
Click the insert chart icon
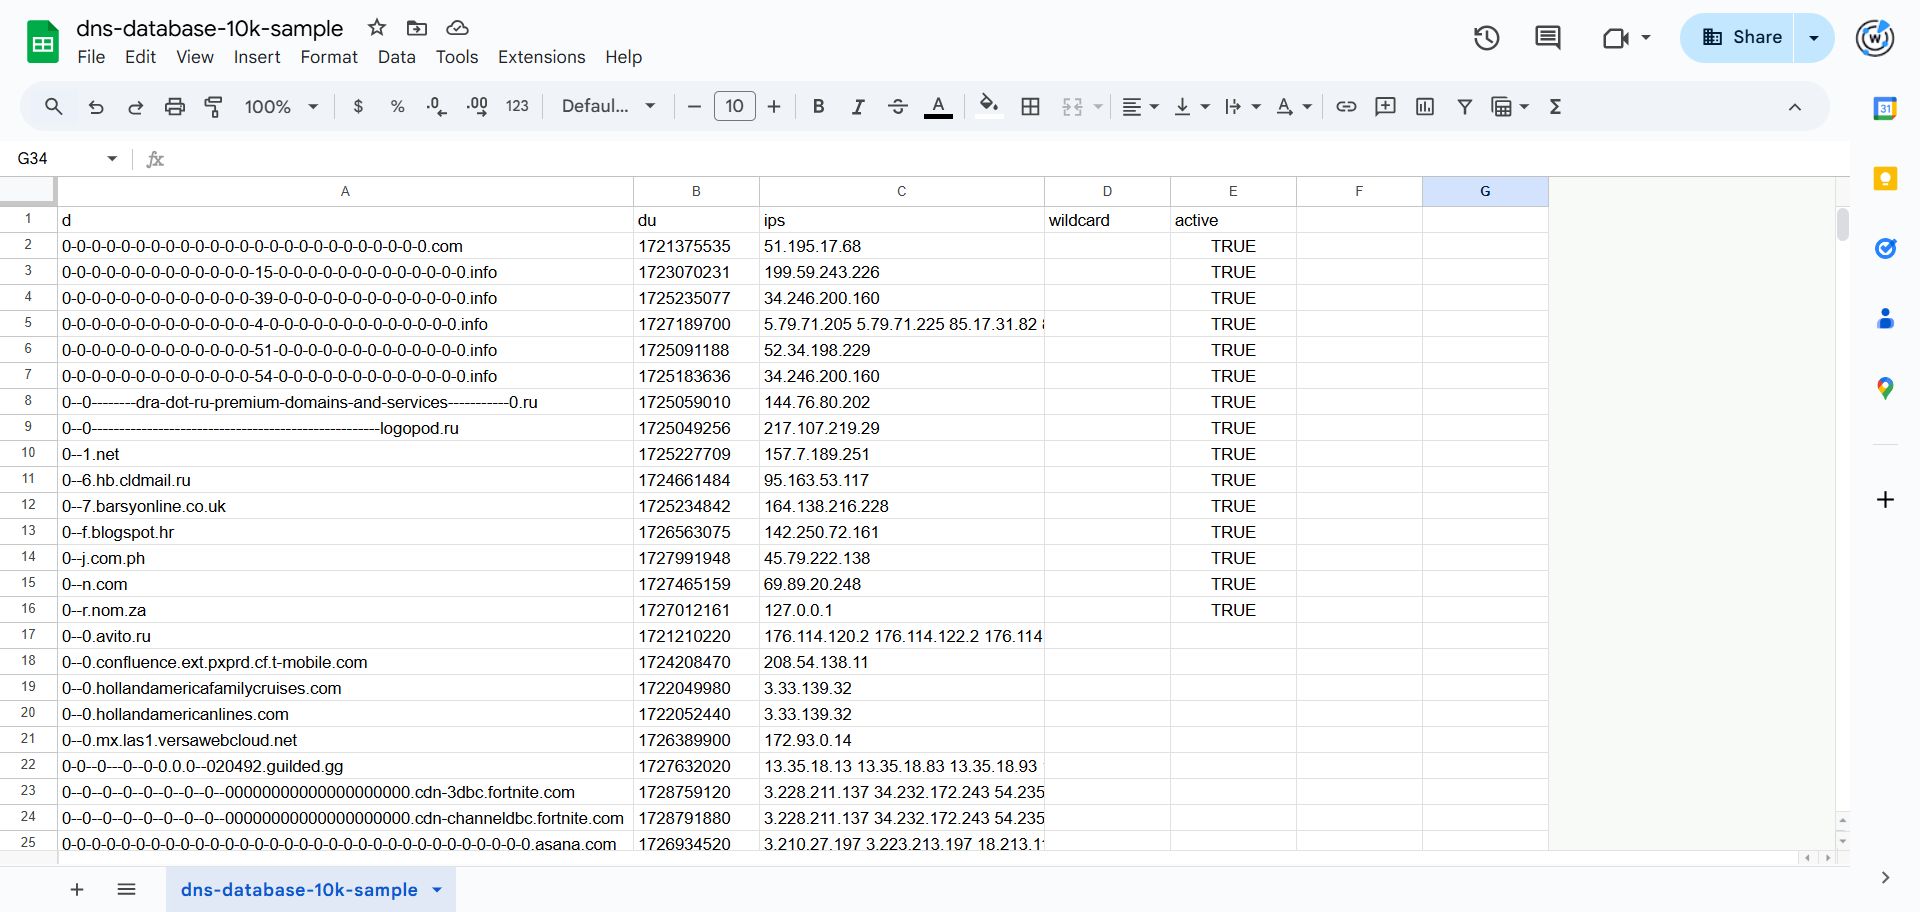1425,107
